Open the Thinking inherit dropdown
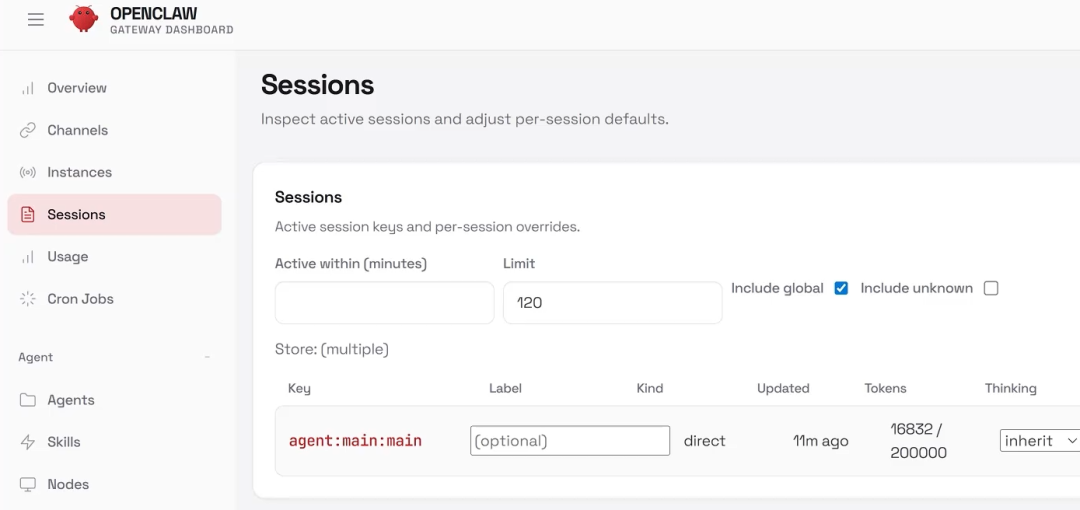Screen dimensions: 1080x510 (x=1039, y=441)
